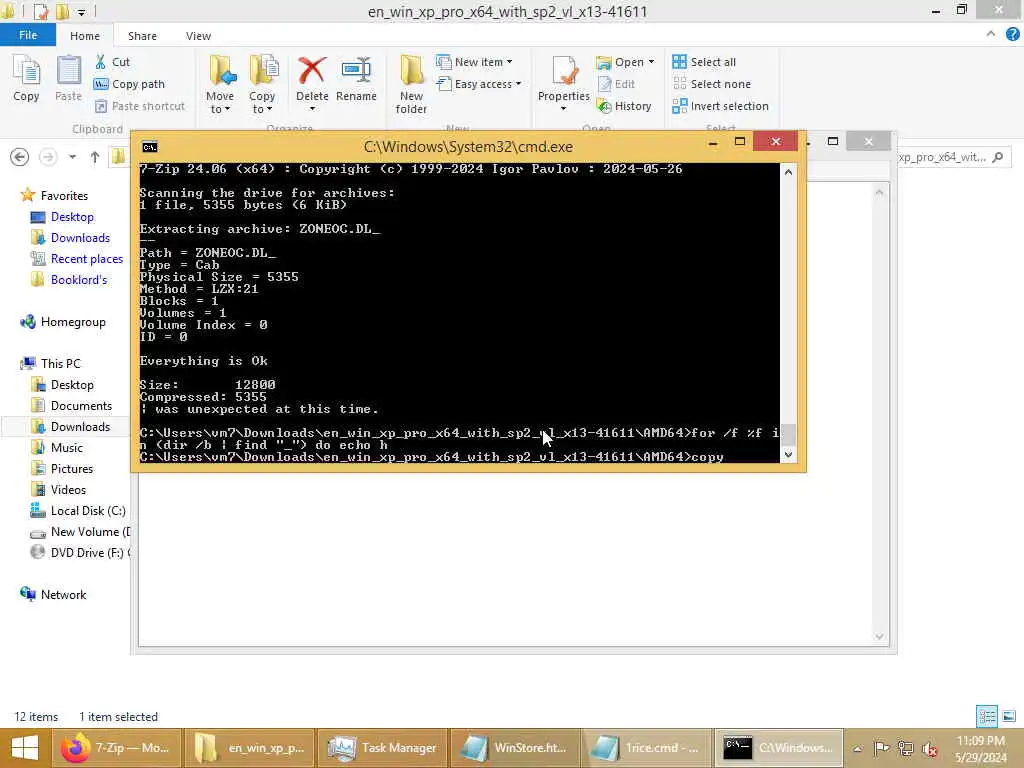
Task: Click the network tray icon
Action: (906, 748)
